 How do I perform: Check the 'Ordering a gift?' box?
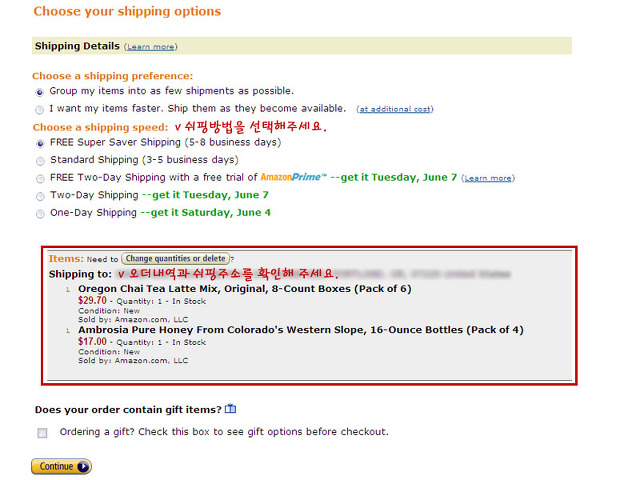pyautogui.click(x=42, y=433)
